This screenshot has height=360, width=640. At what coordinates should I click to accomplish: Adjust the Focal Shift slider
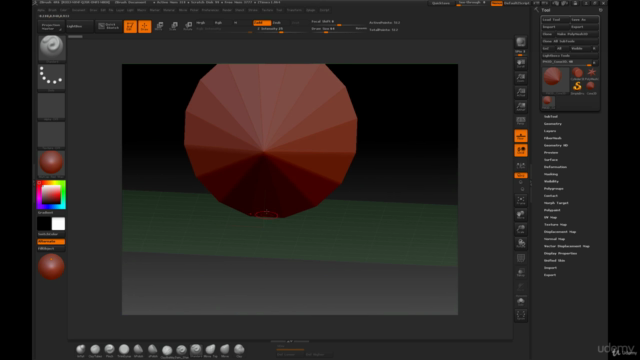[339, 22]
